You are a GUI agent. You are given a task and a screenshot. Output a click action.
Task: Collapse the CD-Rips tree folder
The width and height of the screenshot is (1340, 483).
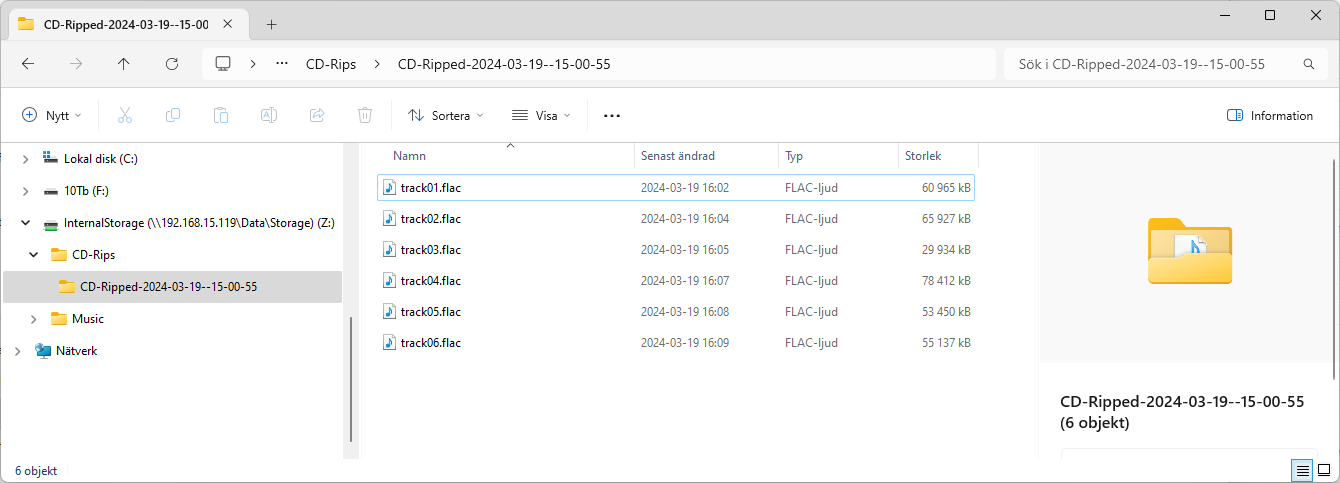tap(33, 255)
